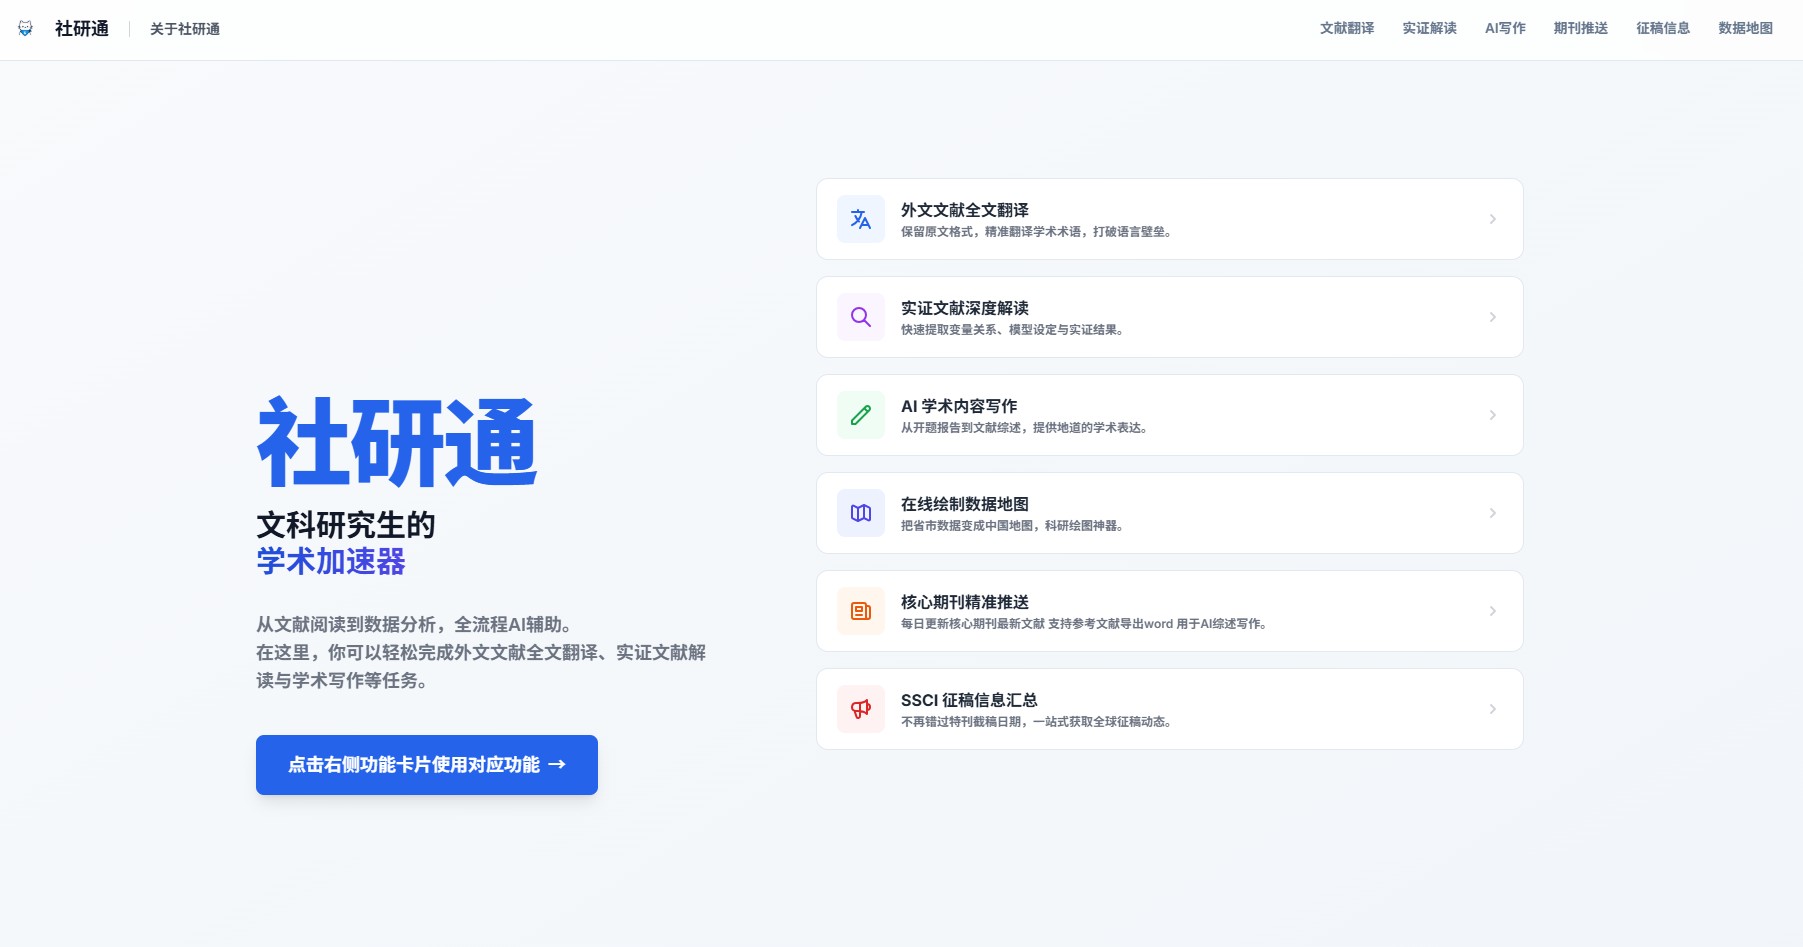Select the translation icon on 外文文献全文翻译 card

[860, 219]
